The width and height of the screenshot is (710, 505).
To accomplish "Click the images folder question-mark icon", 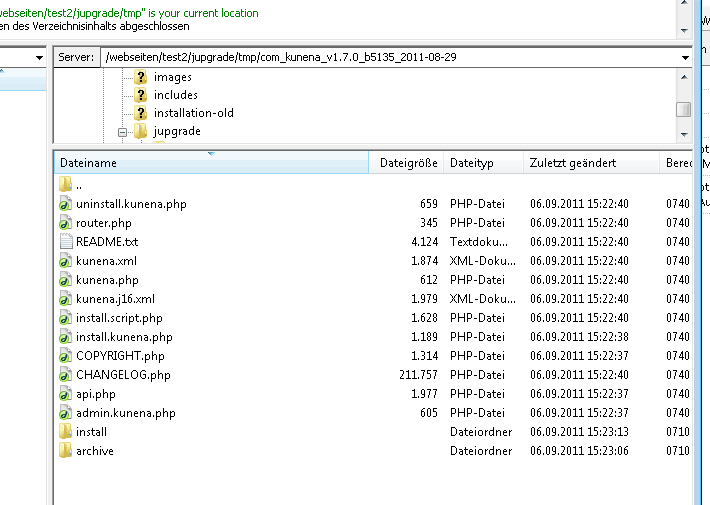I will pyautogui.click(x=141, y=77).
